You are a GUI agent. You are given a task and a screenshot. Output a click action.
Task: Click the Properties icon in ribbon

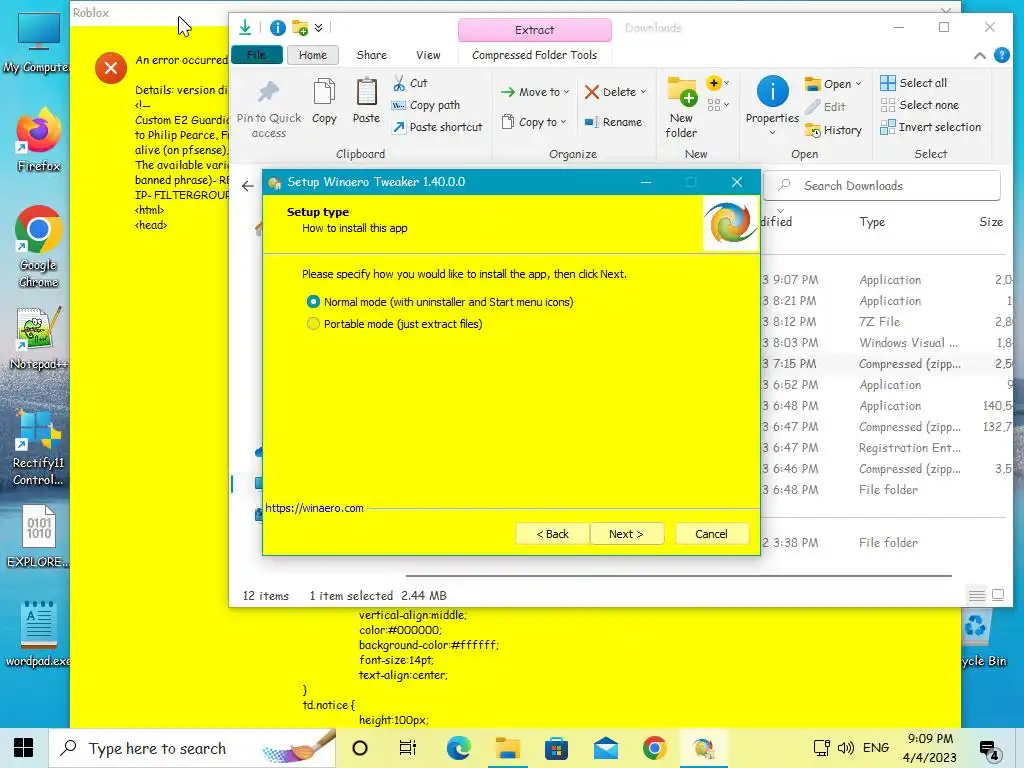click(x=773, y=91)
